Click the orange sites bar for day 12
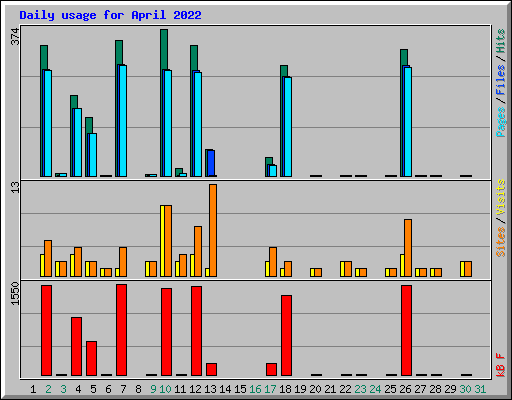 tap(198, 252)
